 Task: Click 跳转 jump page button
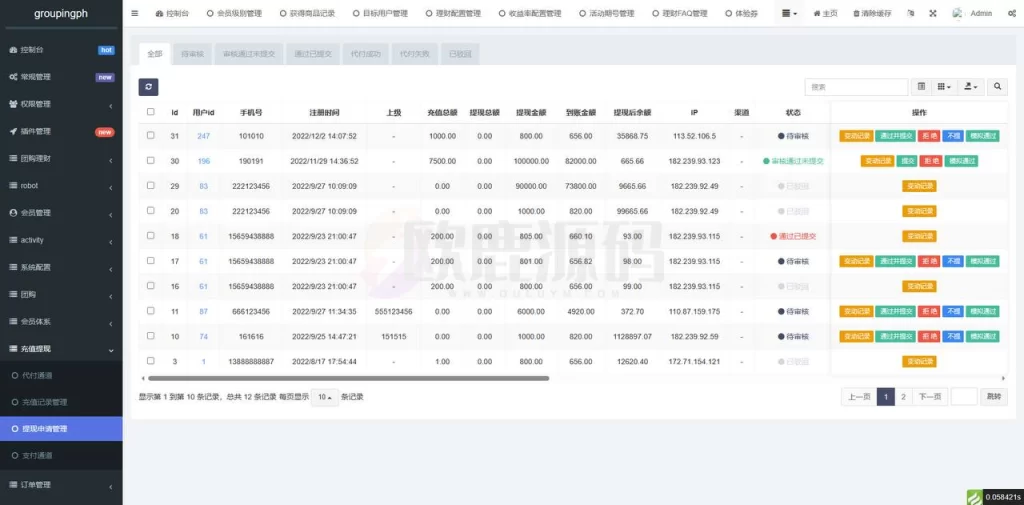click(993, 397)
